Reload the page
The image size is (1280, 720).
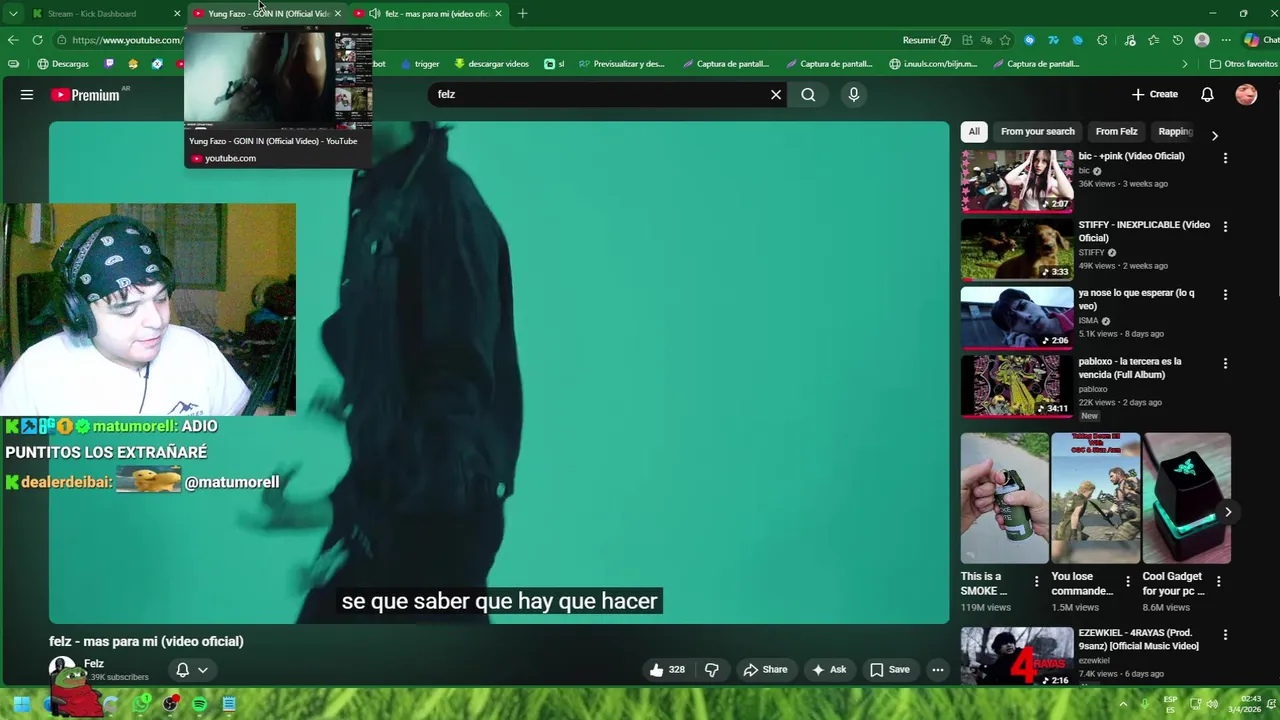37,40
